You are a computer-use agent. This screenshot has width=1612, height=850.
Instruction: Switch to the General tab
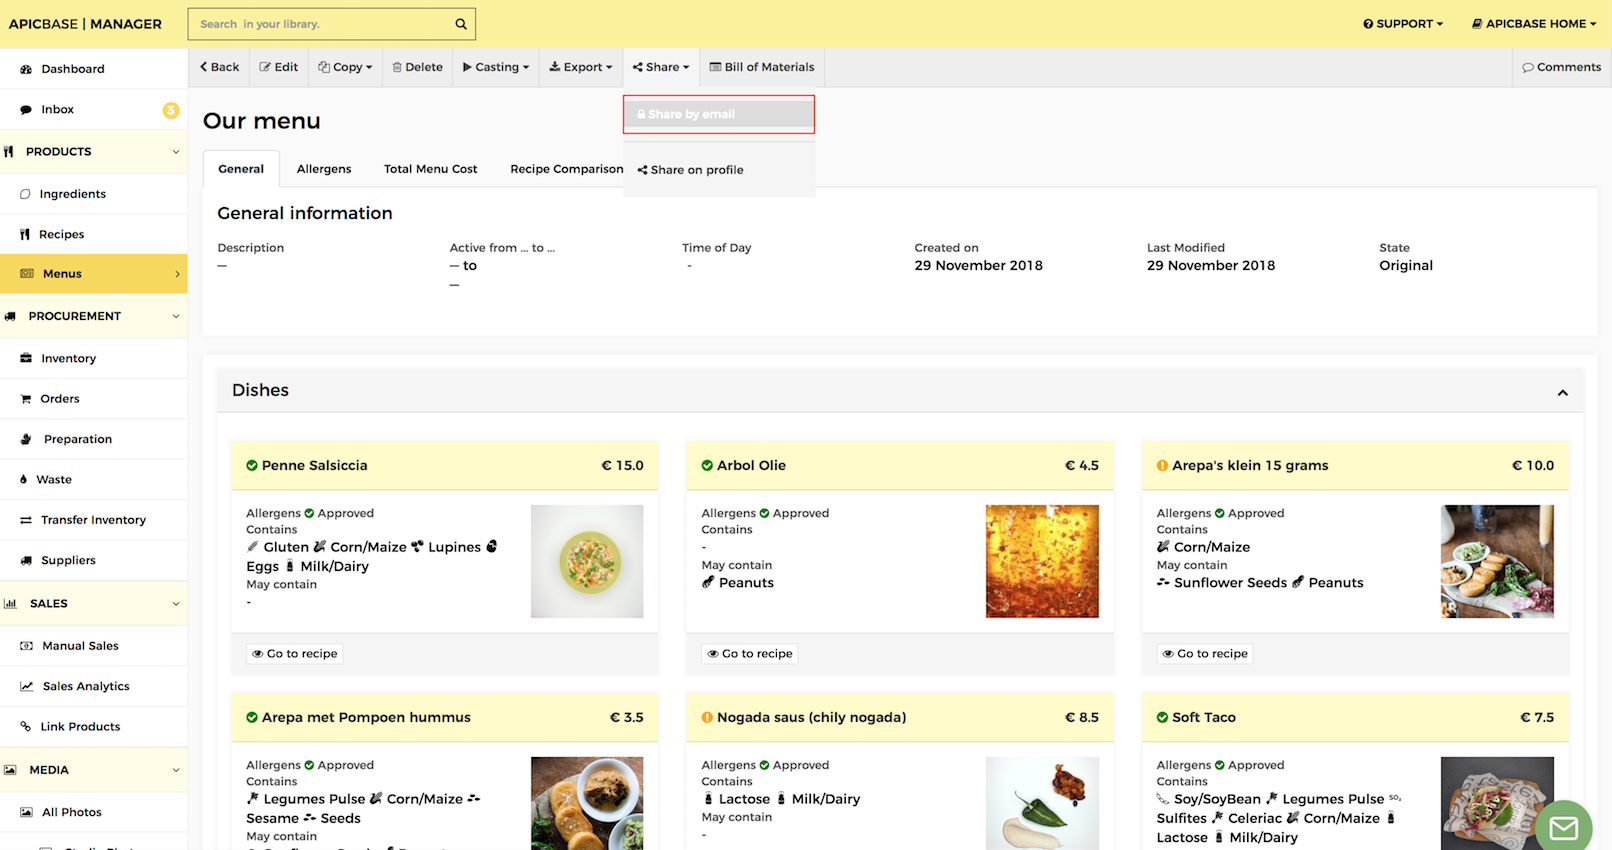(x=241, y=169)
